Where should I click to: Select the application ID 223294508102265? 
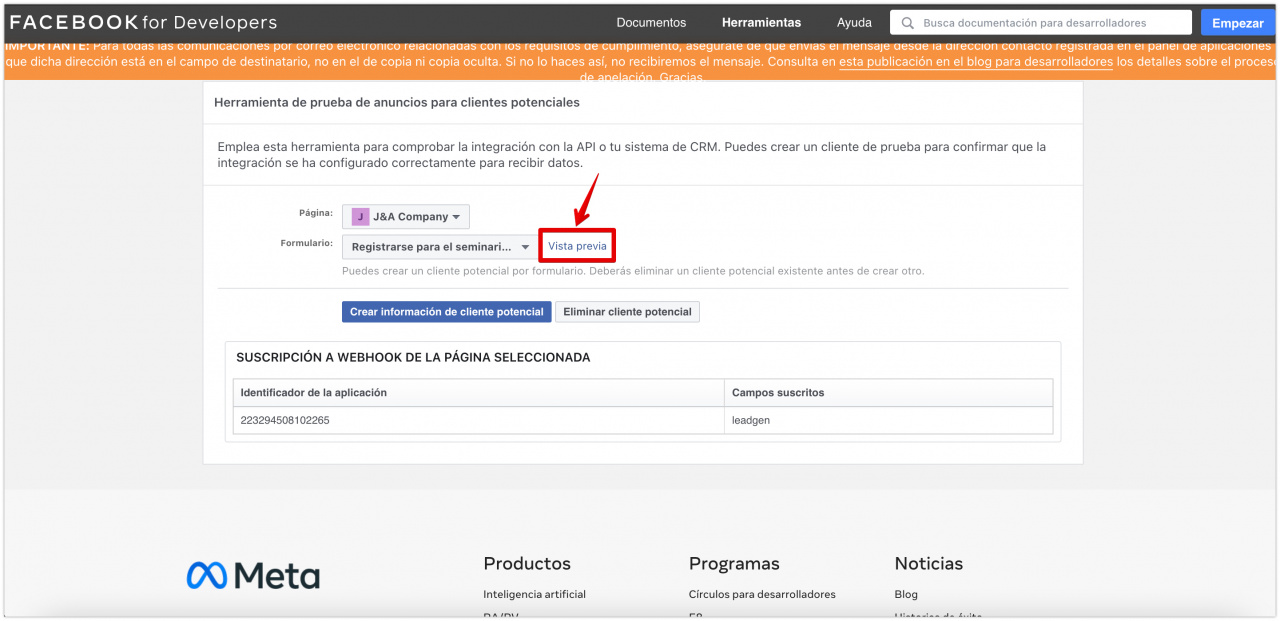coord(285,420)
